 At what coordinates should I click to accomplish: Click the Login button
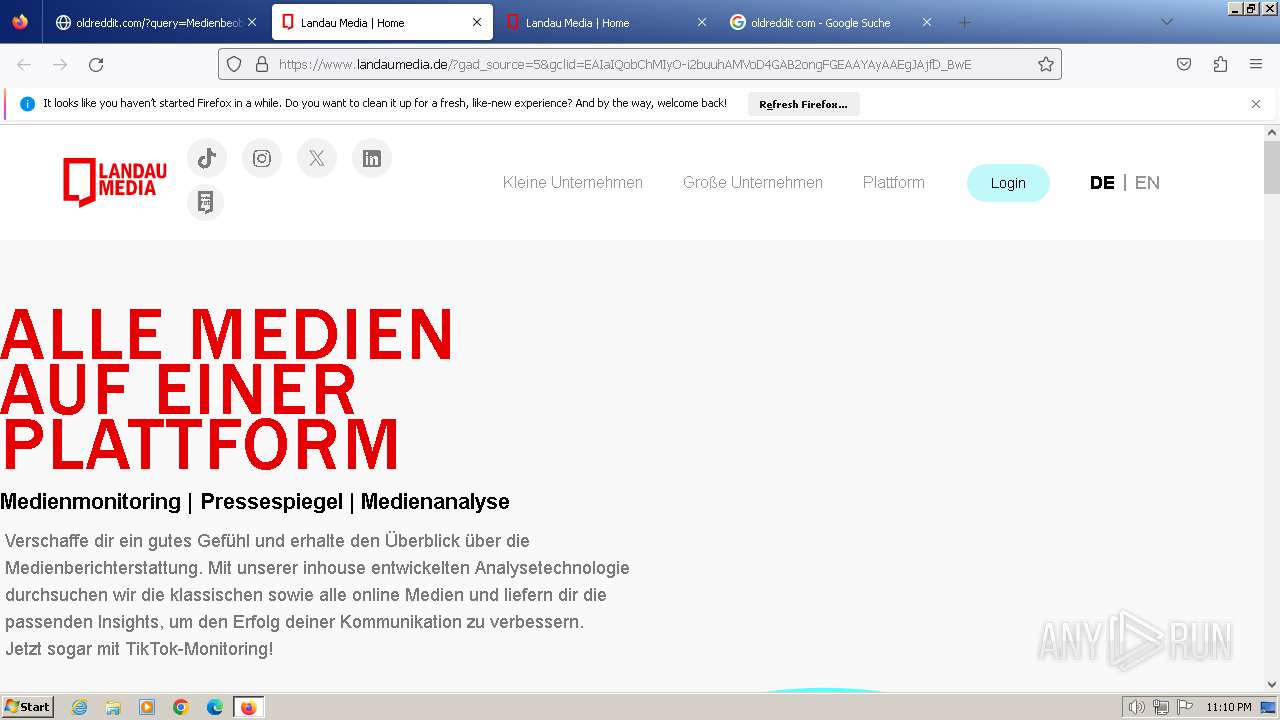[1008, 183]
